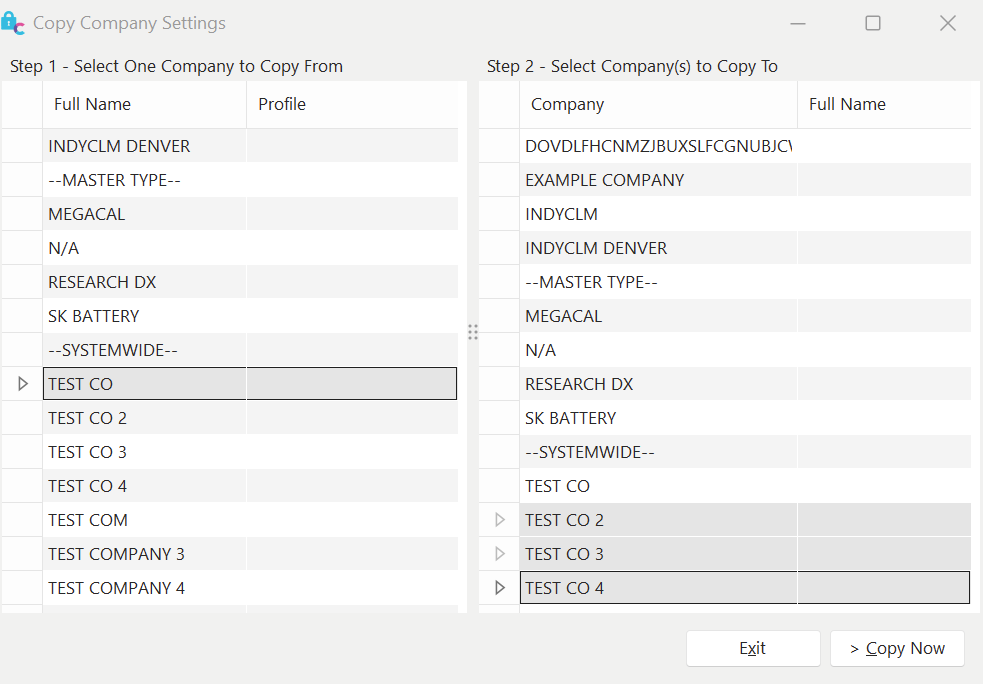The image size is (983, 684).
Task: Click the app icon in title bar
Action: point(13,23)
